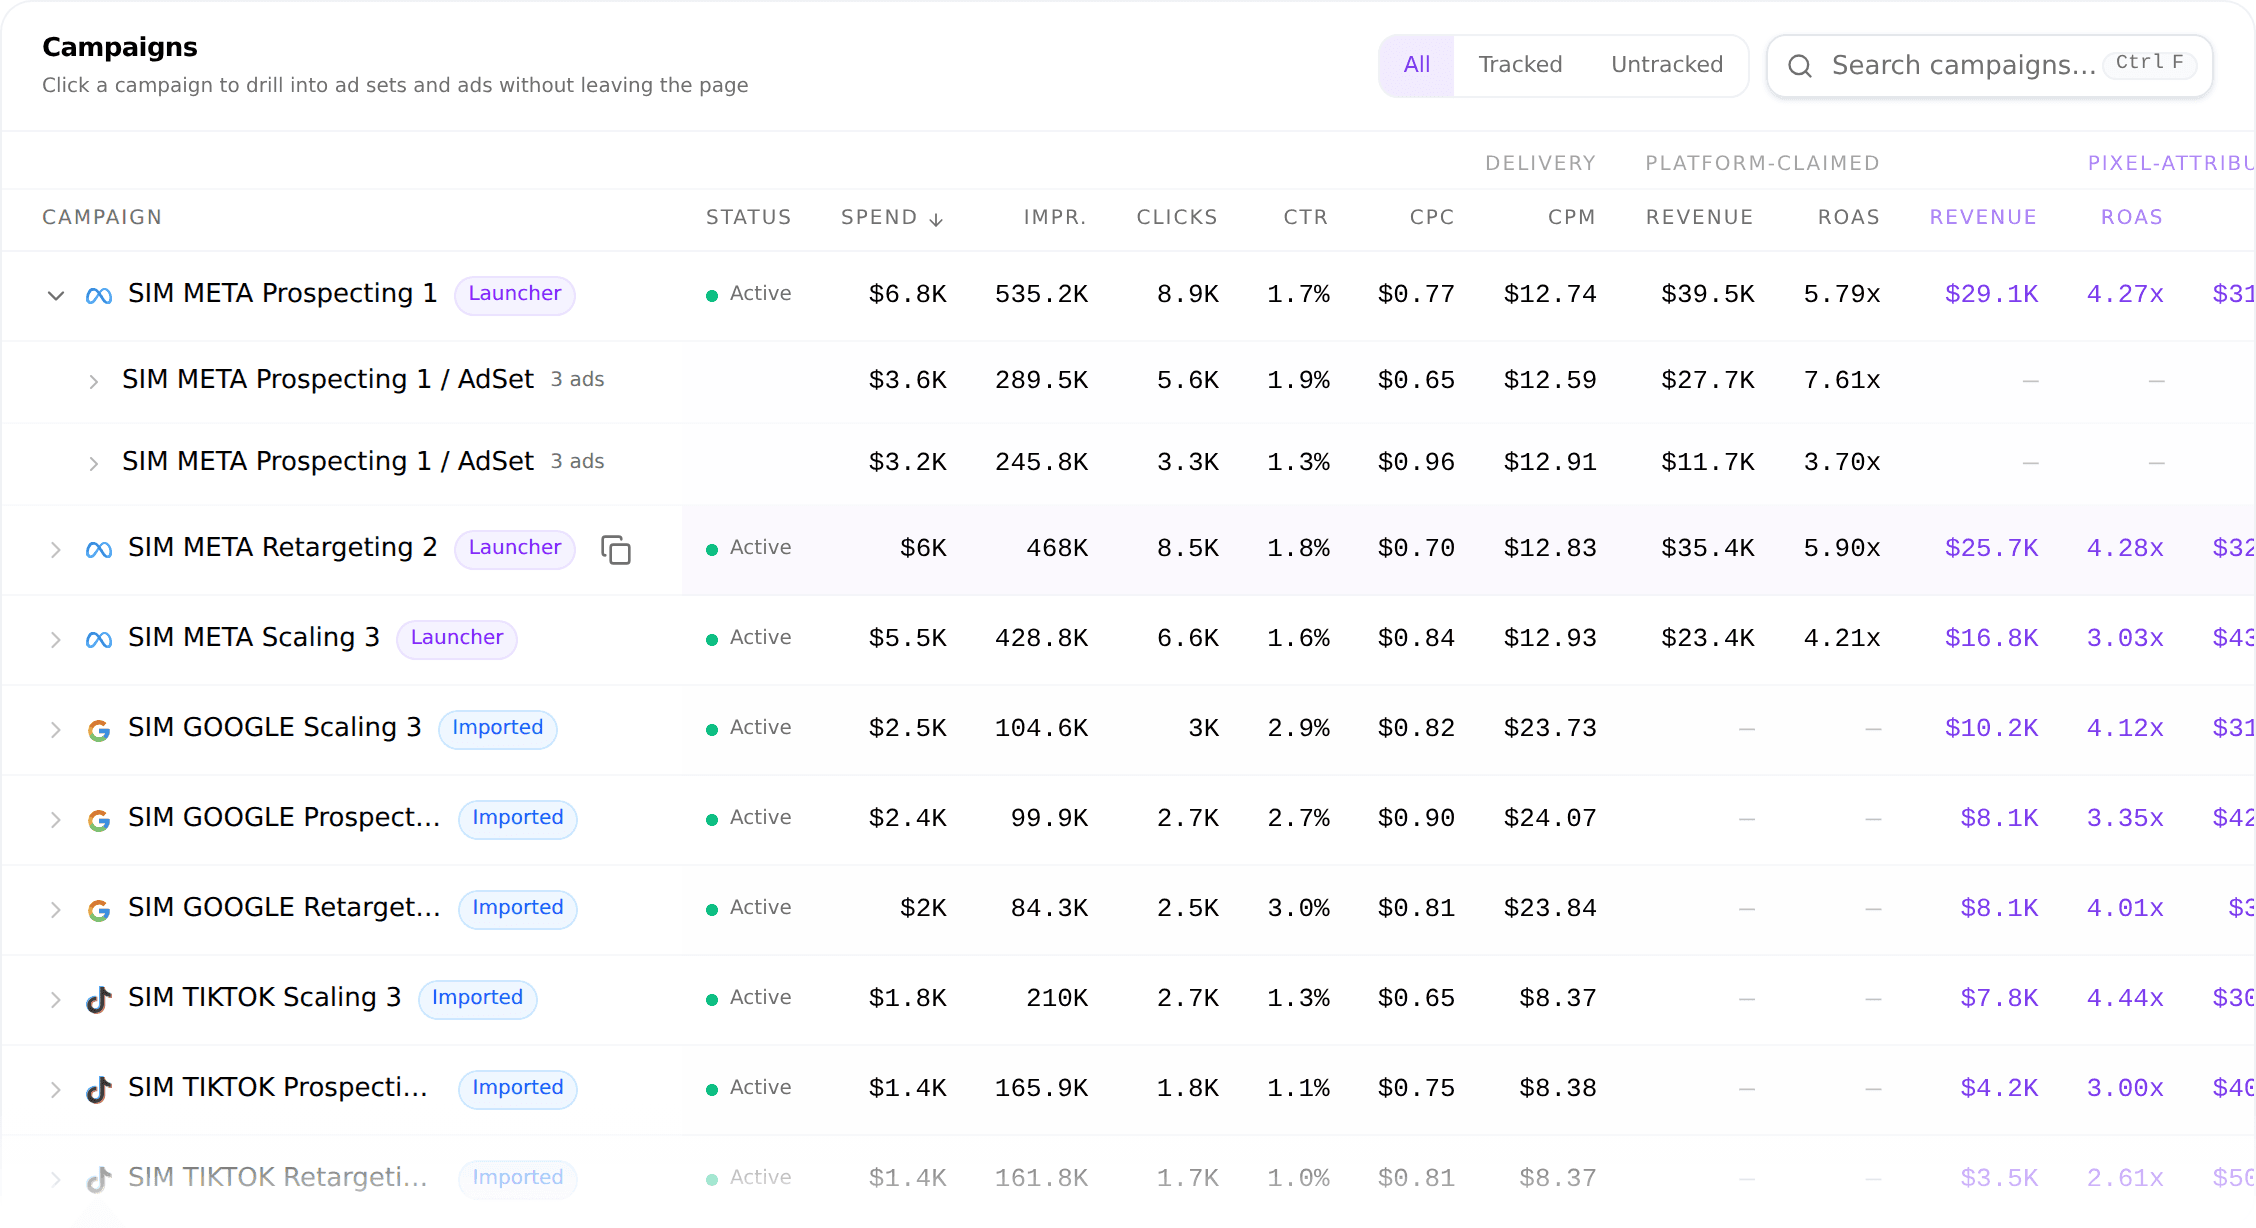Click the 468K impressions value

pos(1057,549)
